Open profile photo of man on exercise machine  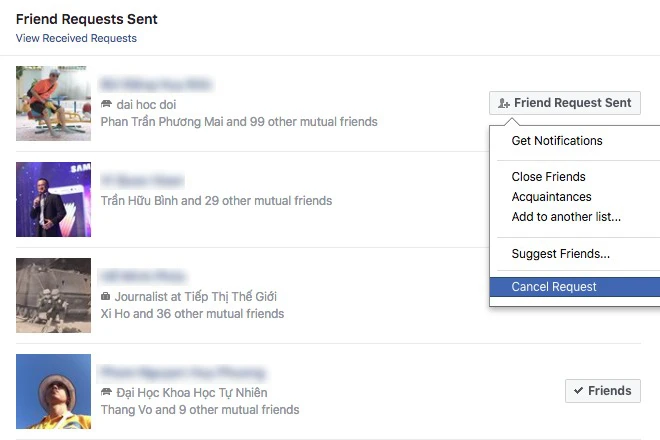pos(53,103)
